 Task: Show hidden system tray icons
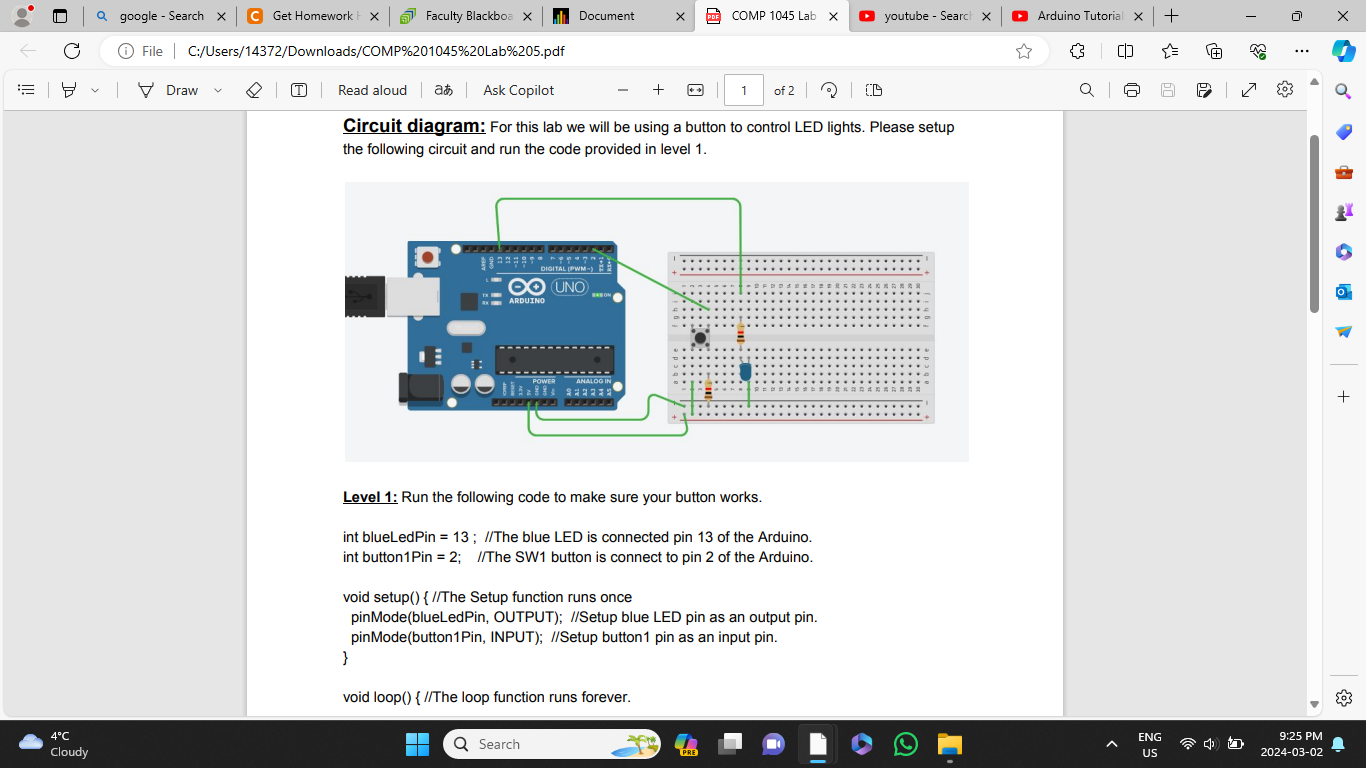point(1111,744)
